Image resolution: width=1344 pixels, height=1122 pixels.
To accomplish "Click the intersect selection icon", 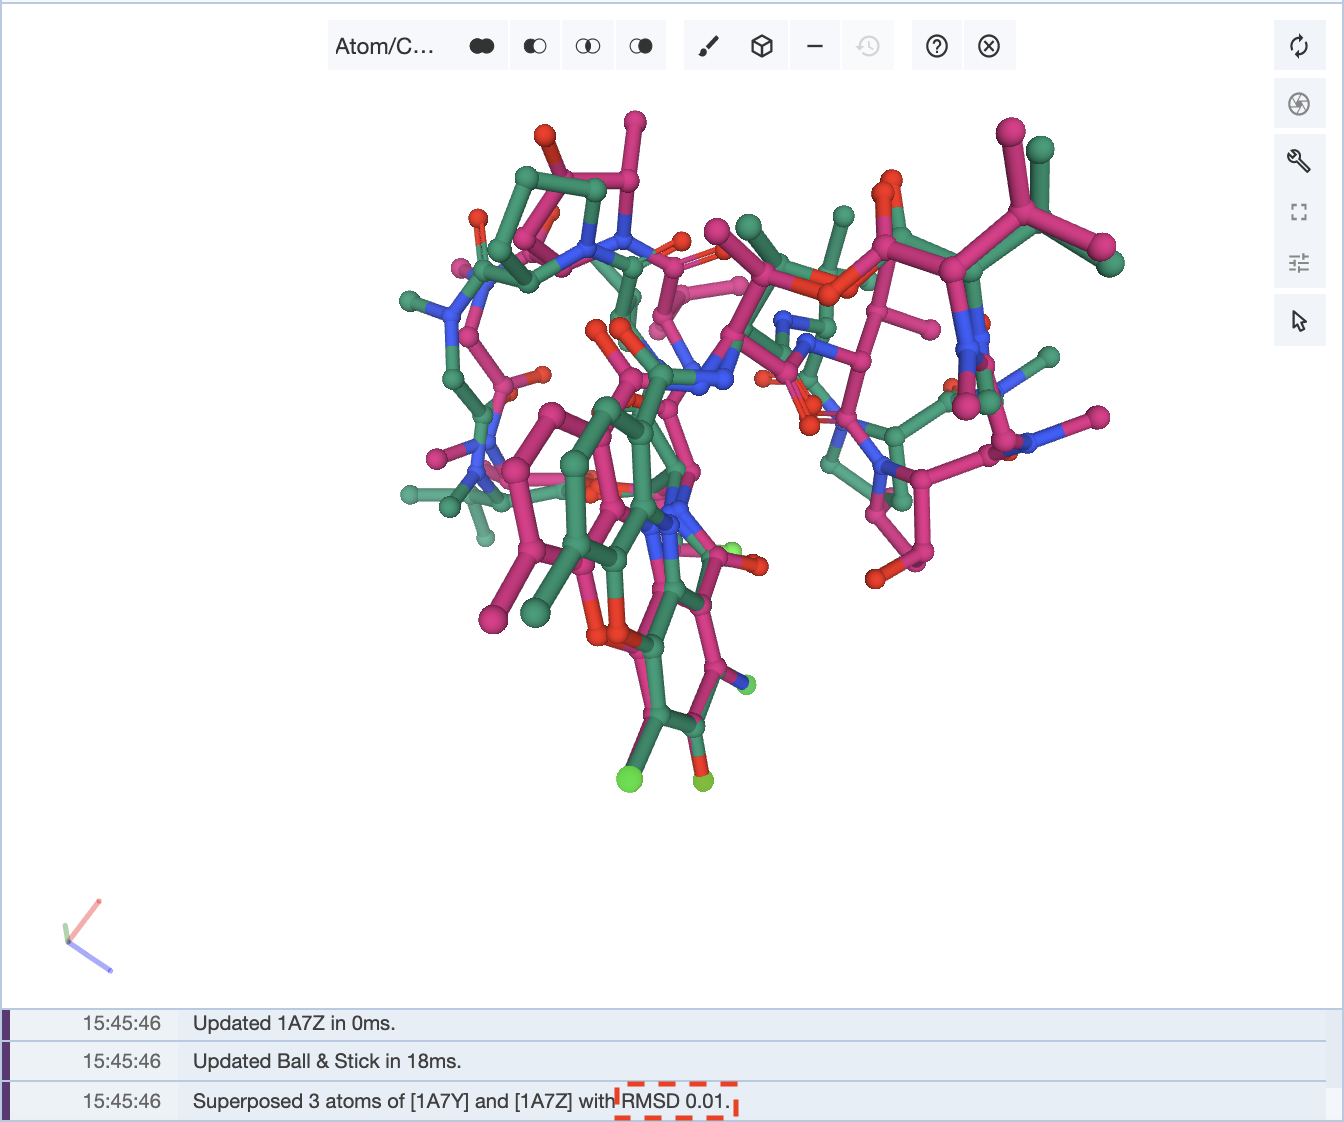I will click(x=588, y=46).
